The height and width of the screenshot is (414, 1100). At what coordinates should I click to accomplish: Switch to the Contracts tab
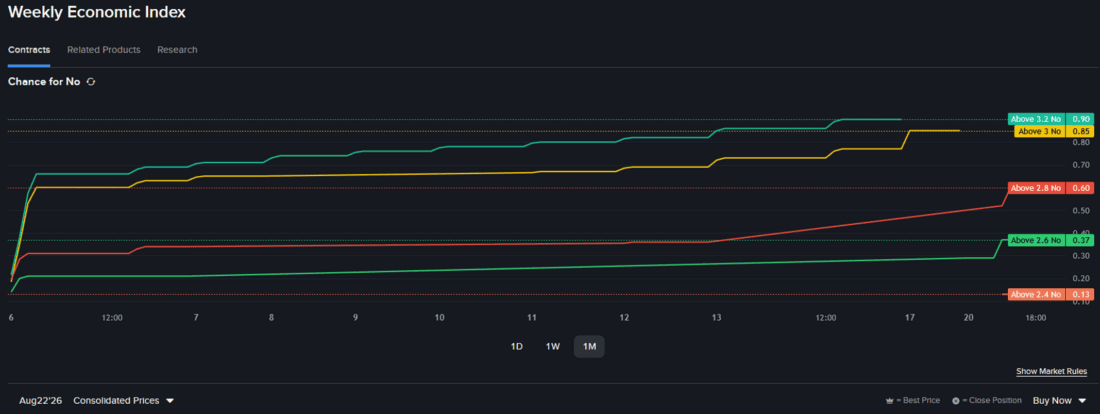[29, 50]
